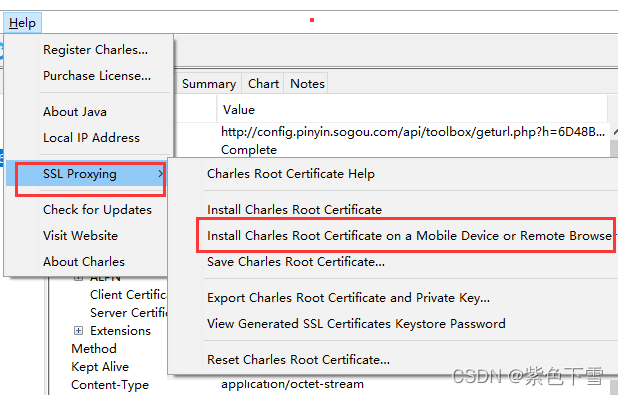
Task: Select Check for Updates
Action: click(97, 210)
